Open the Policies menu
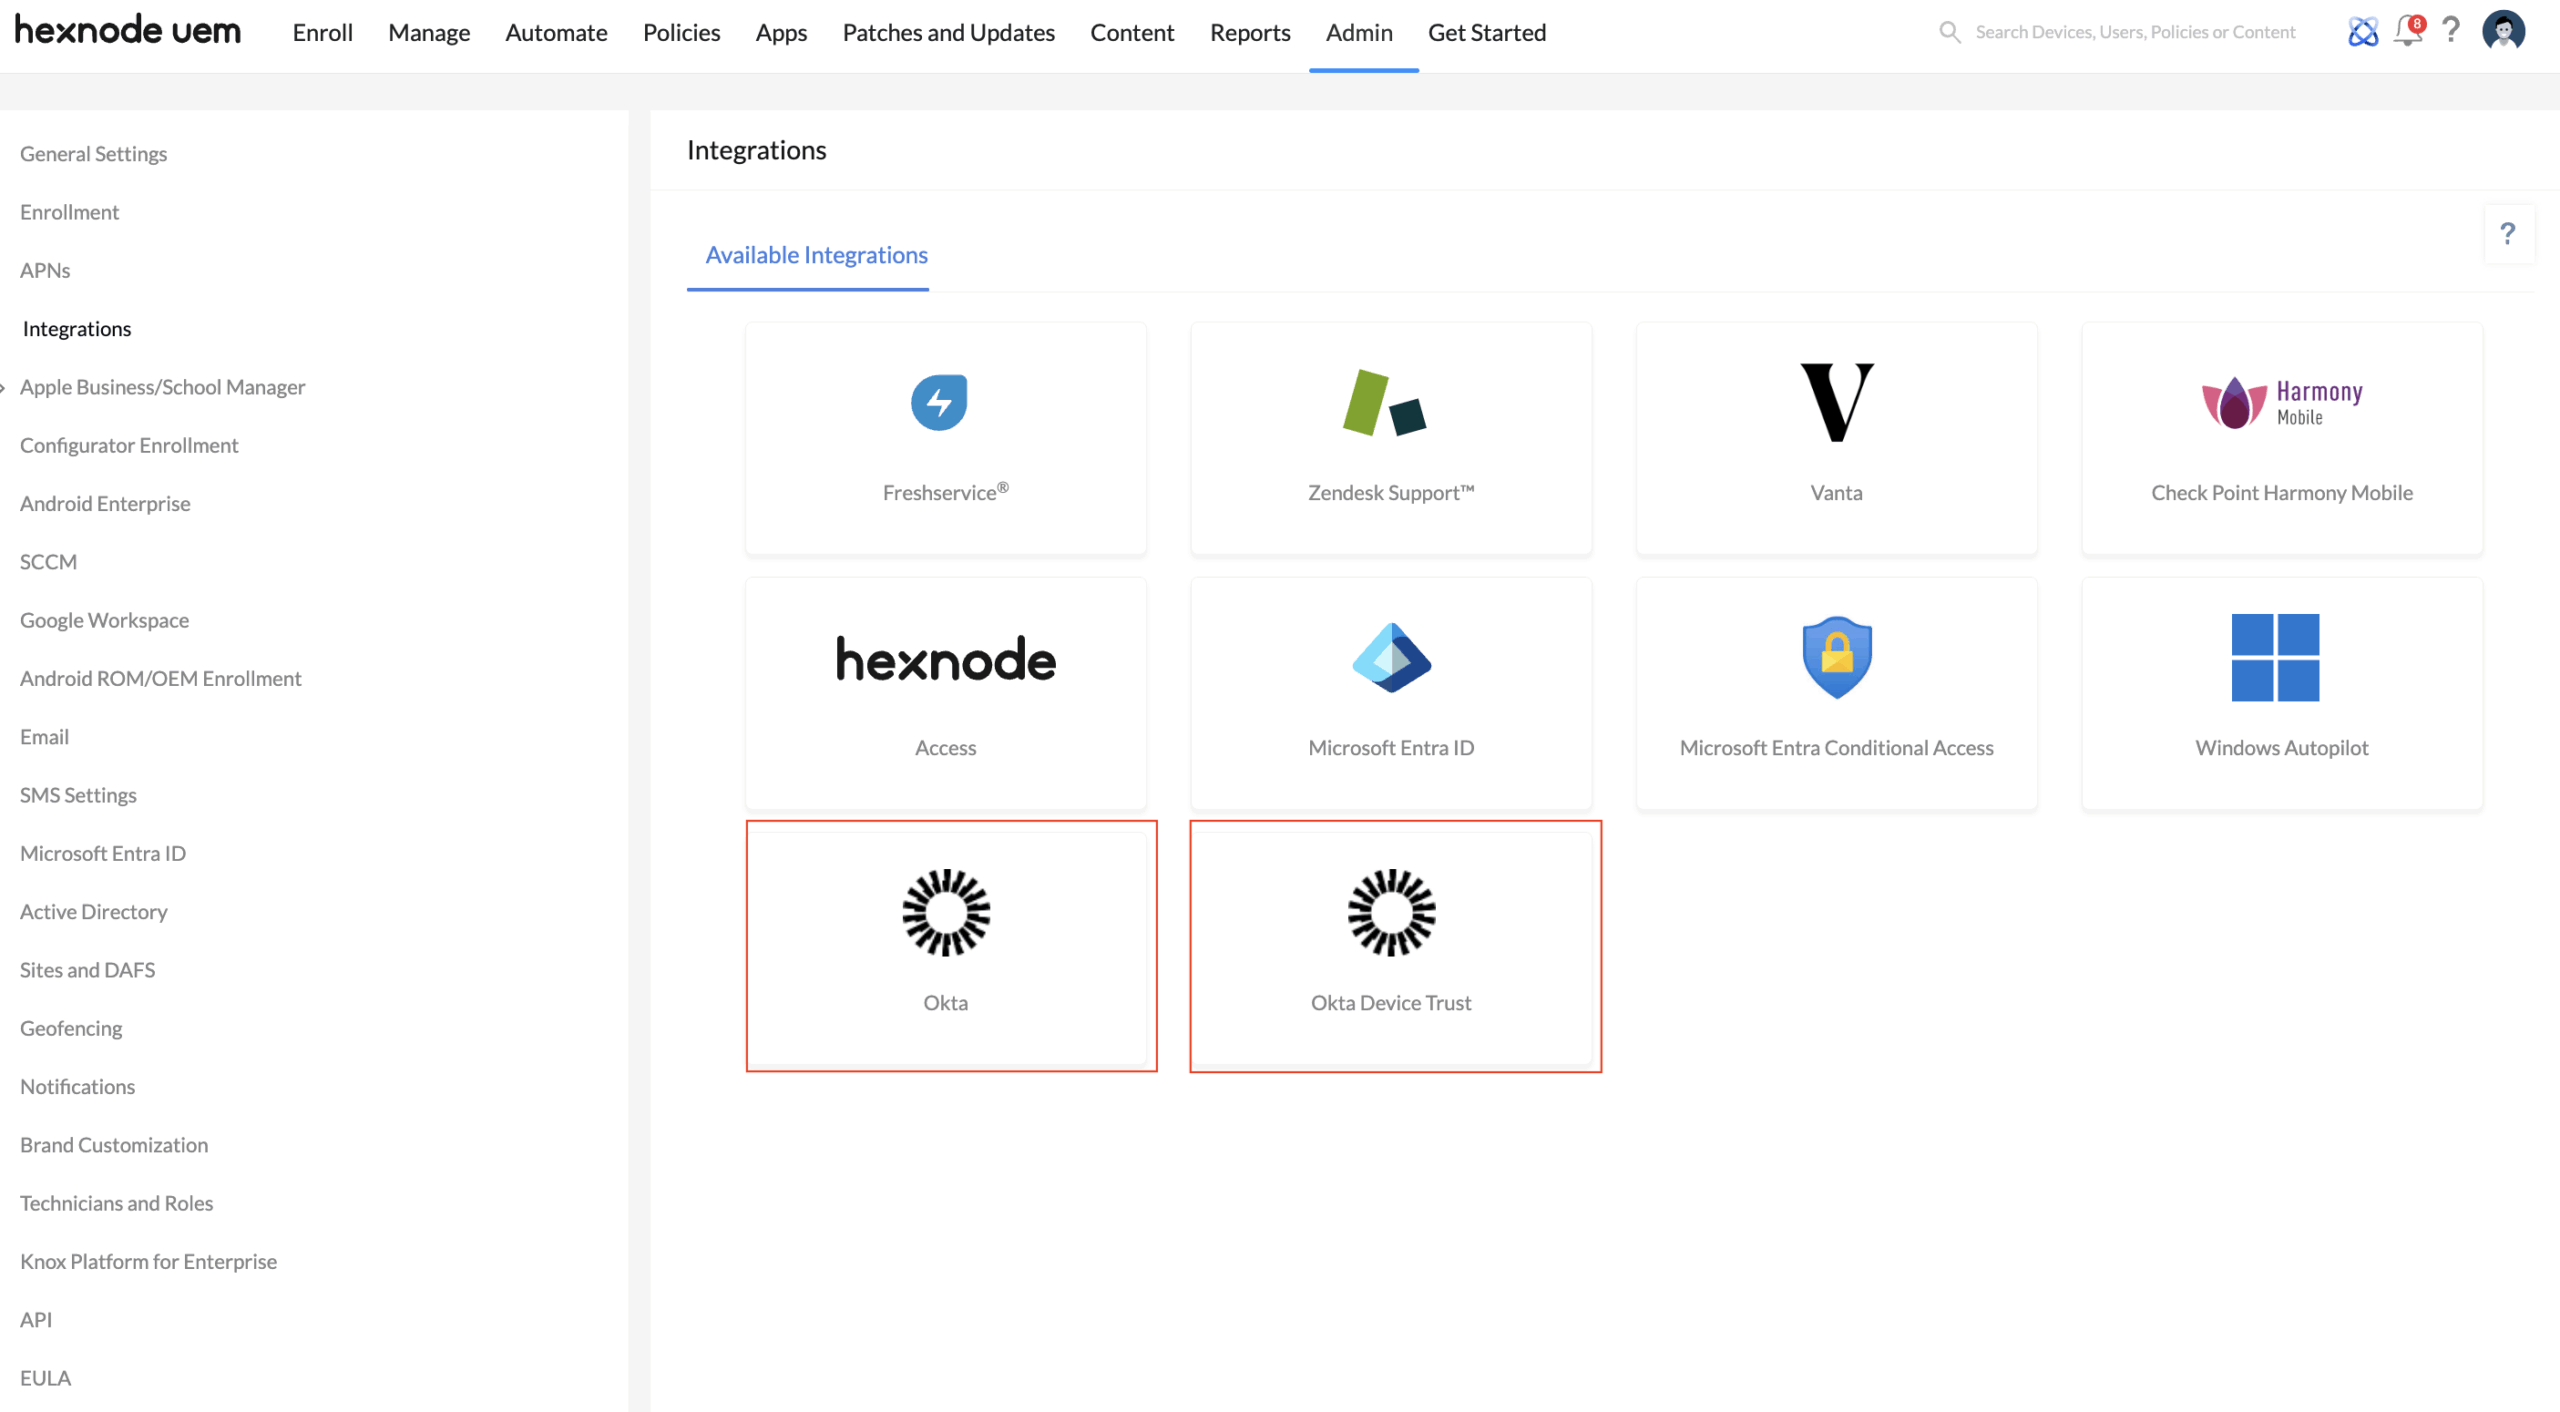 tap(681, 32)
